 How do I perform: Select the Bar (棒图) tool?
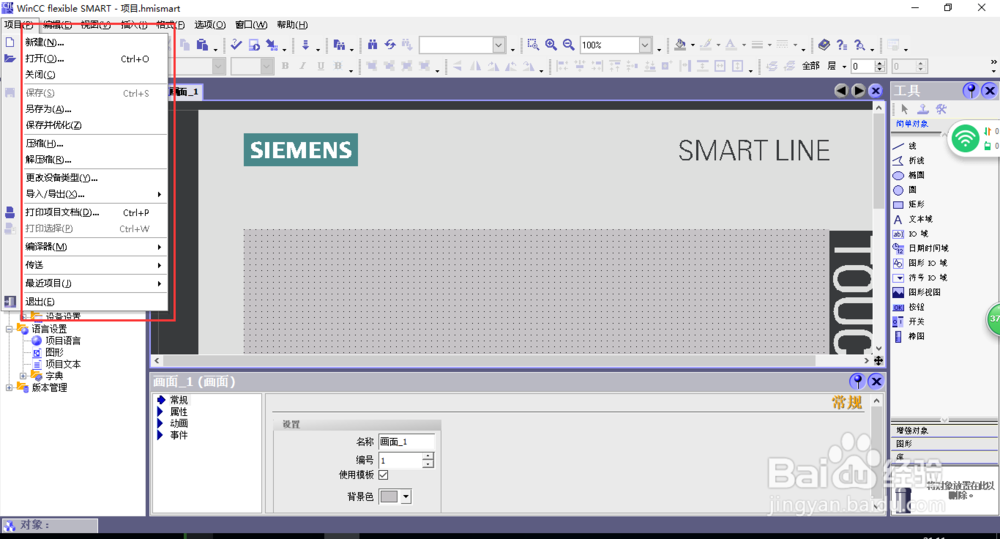(x=908, y=337)
